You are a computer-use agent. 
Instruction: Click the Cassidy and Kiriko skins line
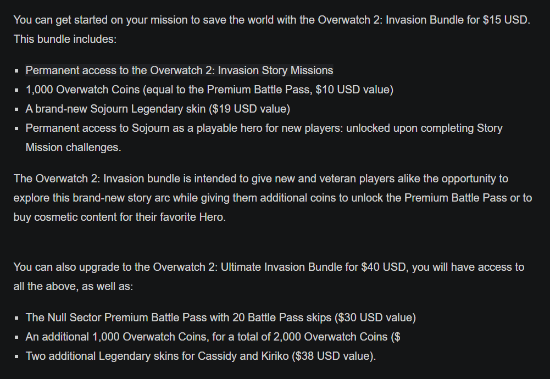(201, 356)
